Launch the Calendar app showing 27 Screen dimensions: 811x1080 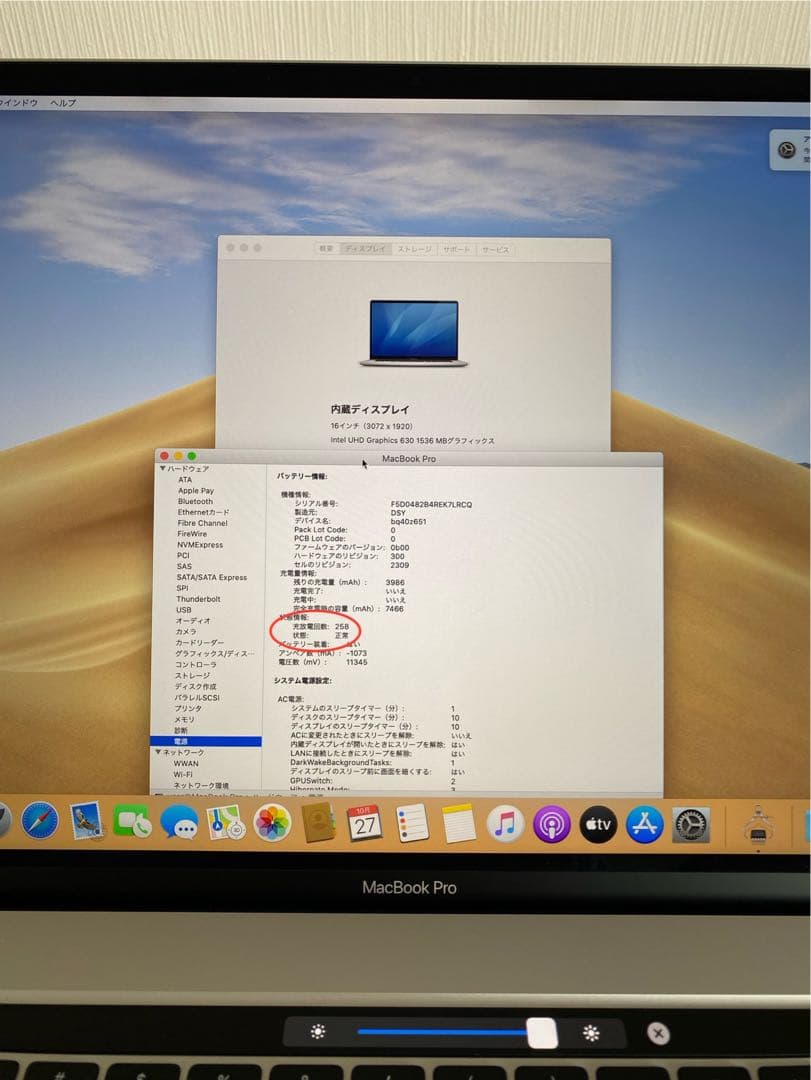[x=364, y=822]
